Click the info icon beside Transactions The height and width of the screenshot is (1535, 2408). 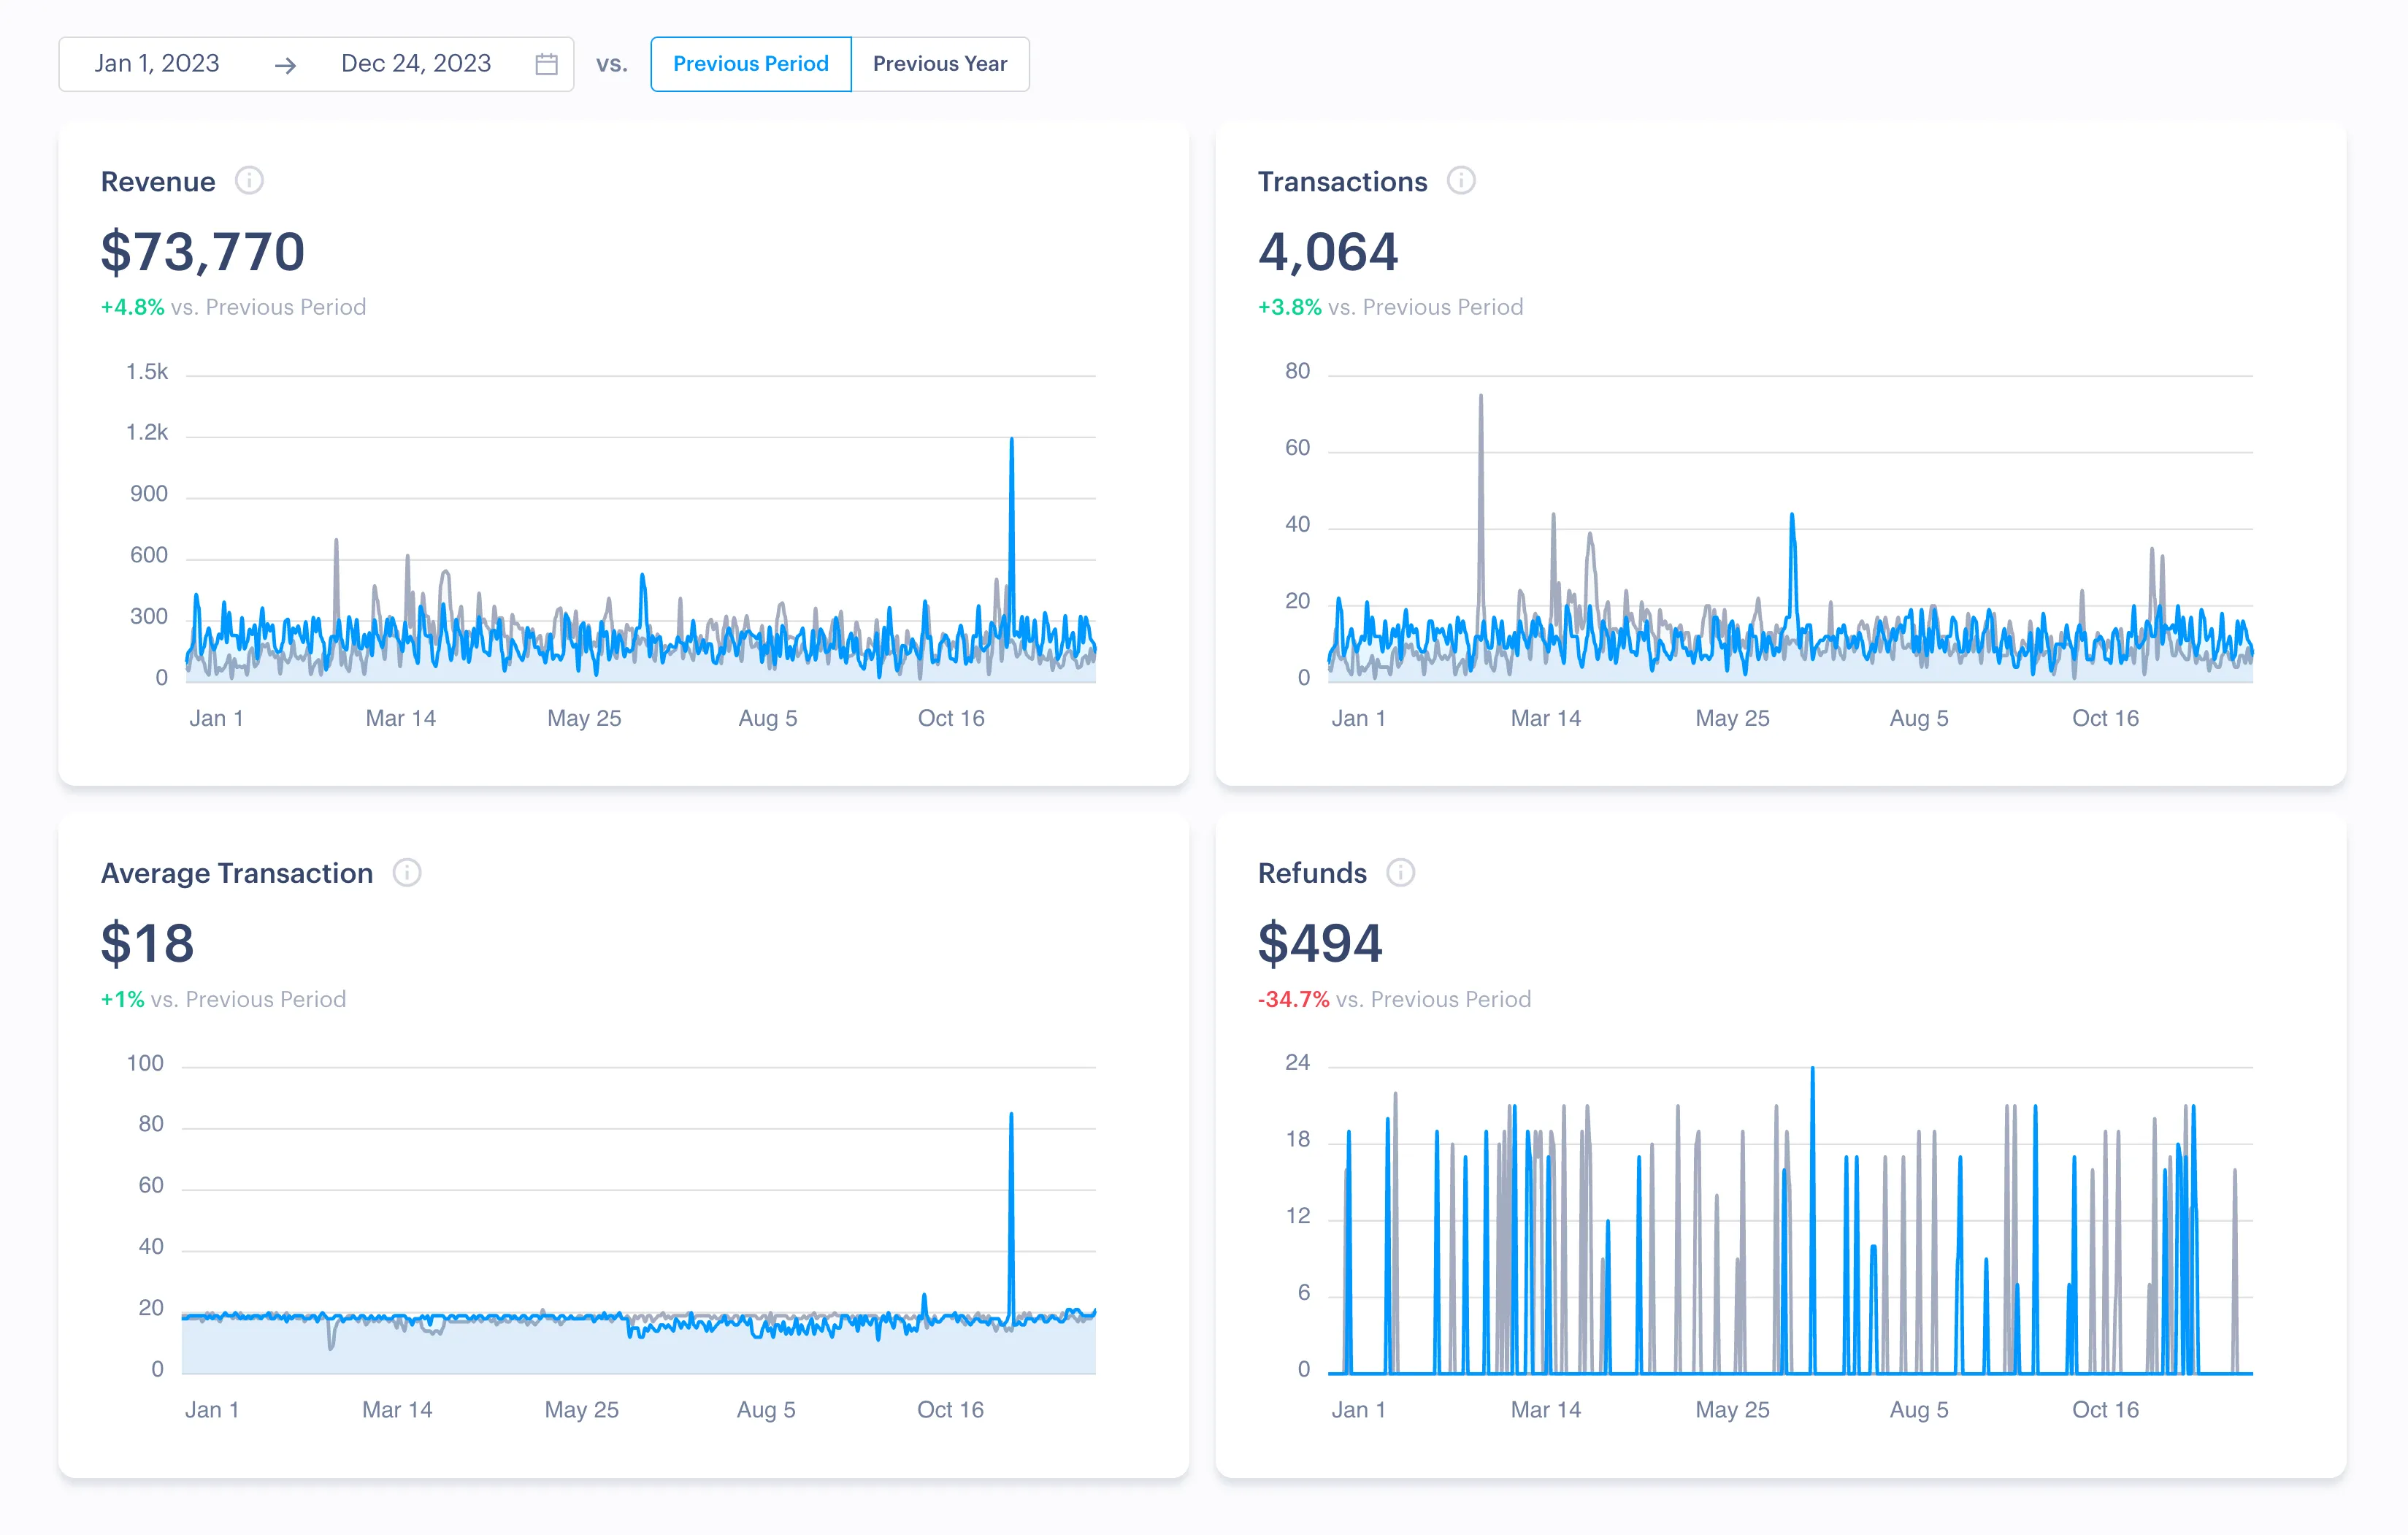[x=1460, y=181]
